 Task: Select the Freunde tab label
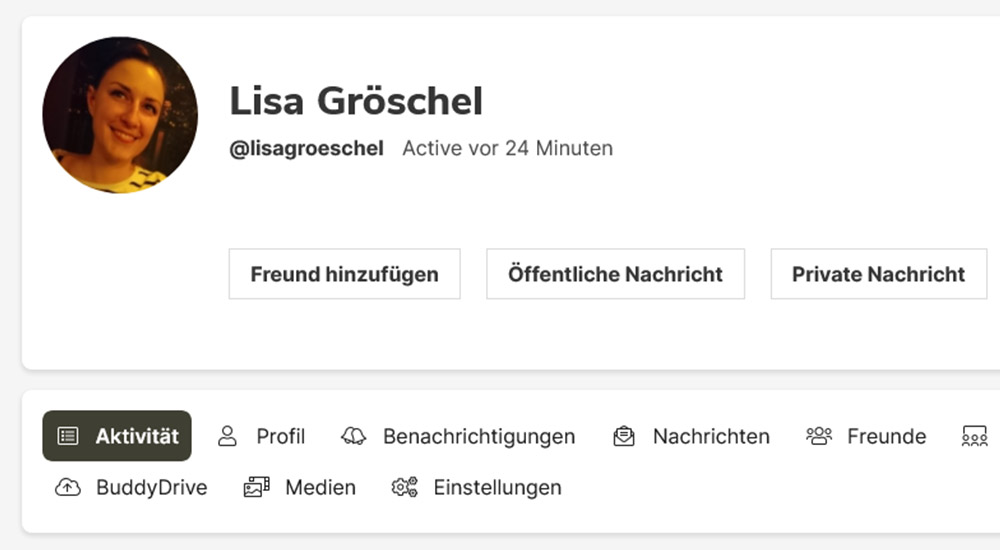coord(886,436)
